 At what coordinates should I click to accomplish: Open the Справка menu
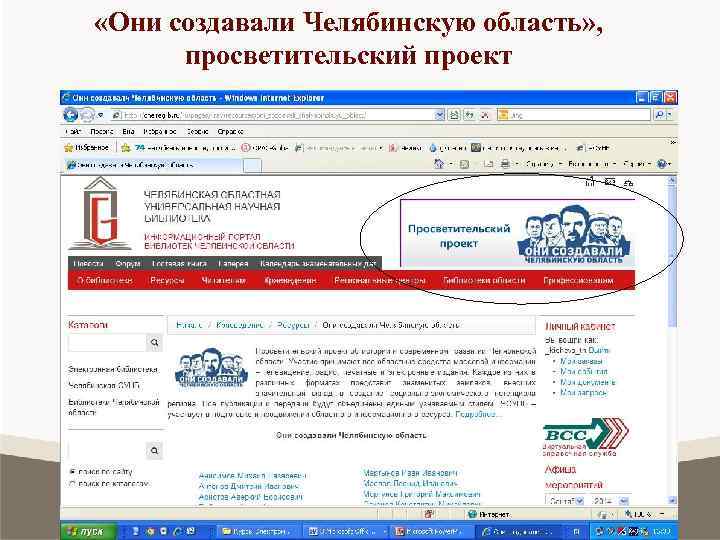point(230,131)
